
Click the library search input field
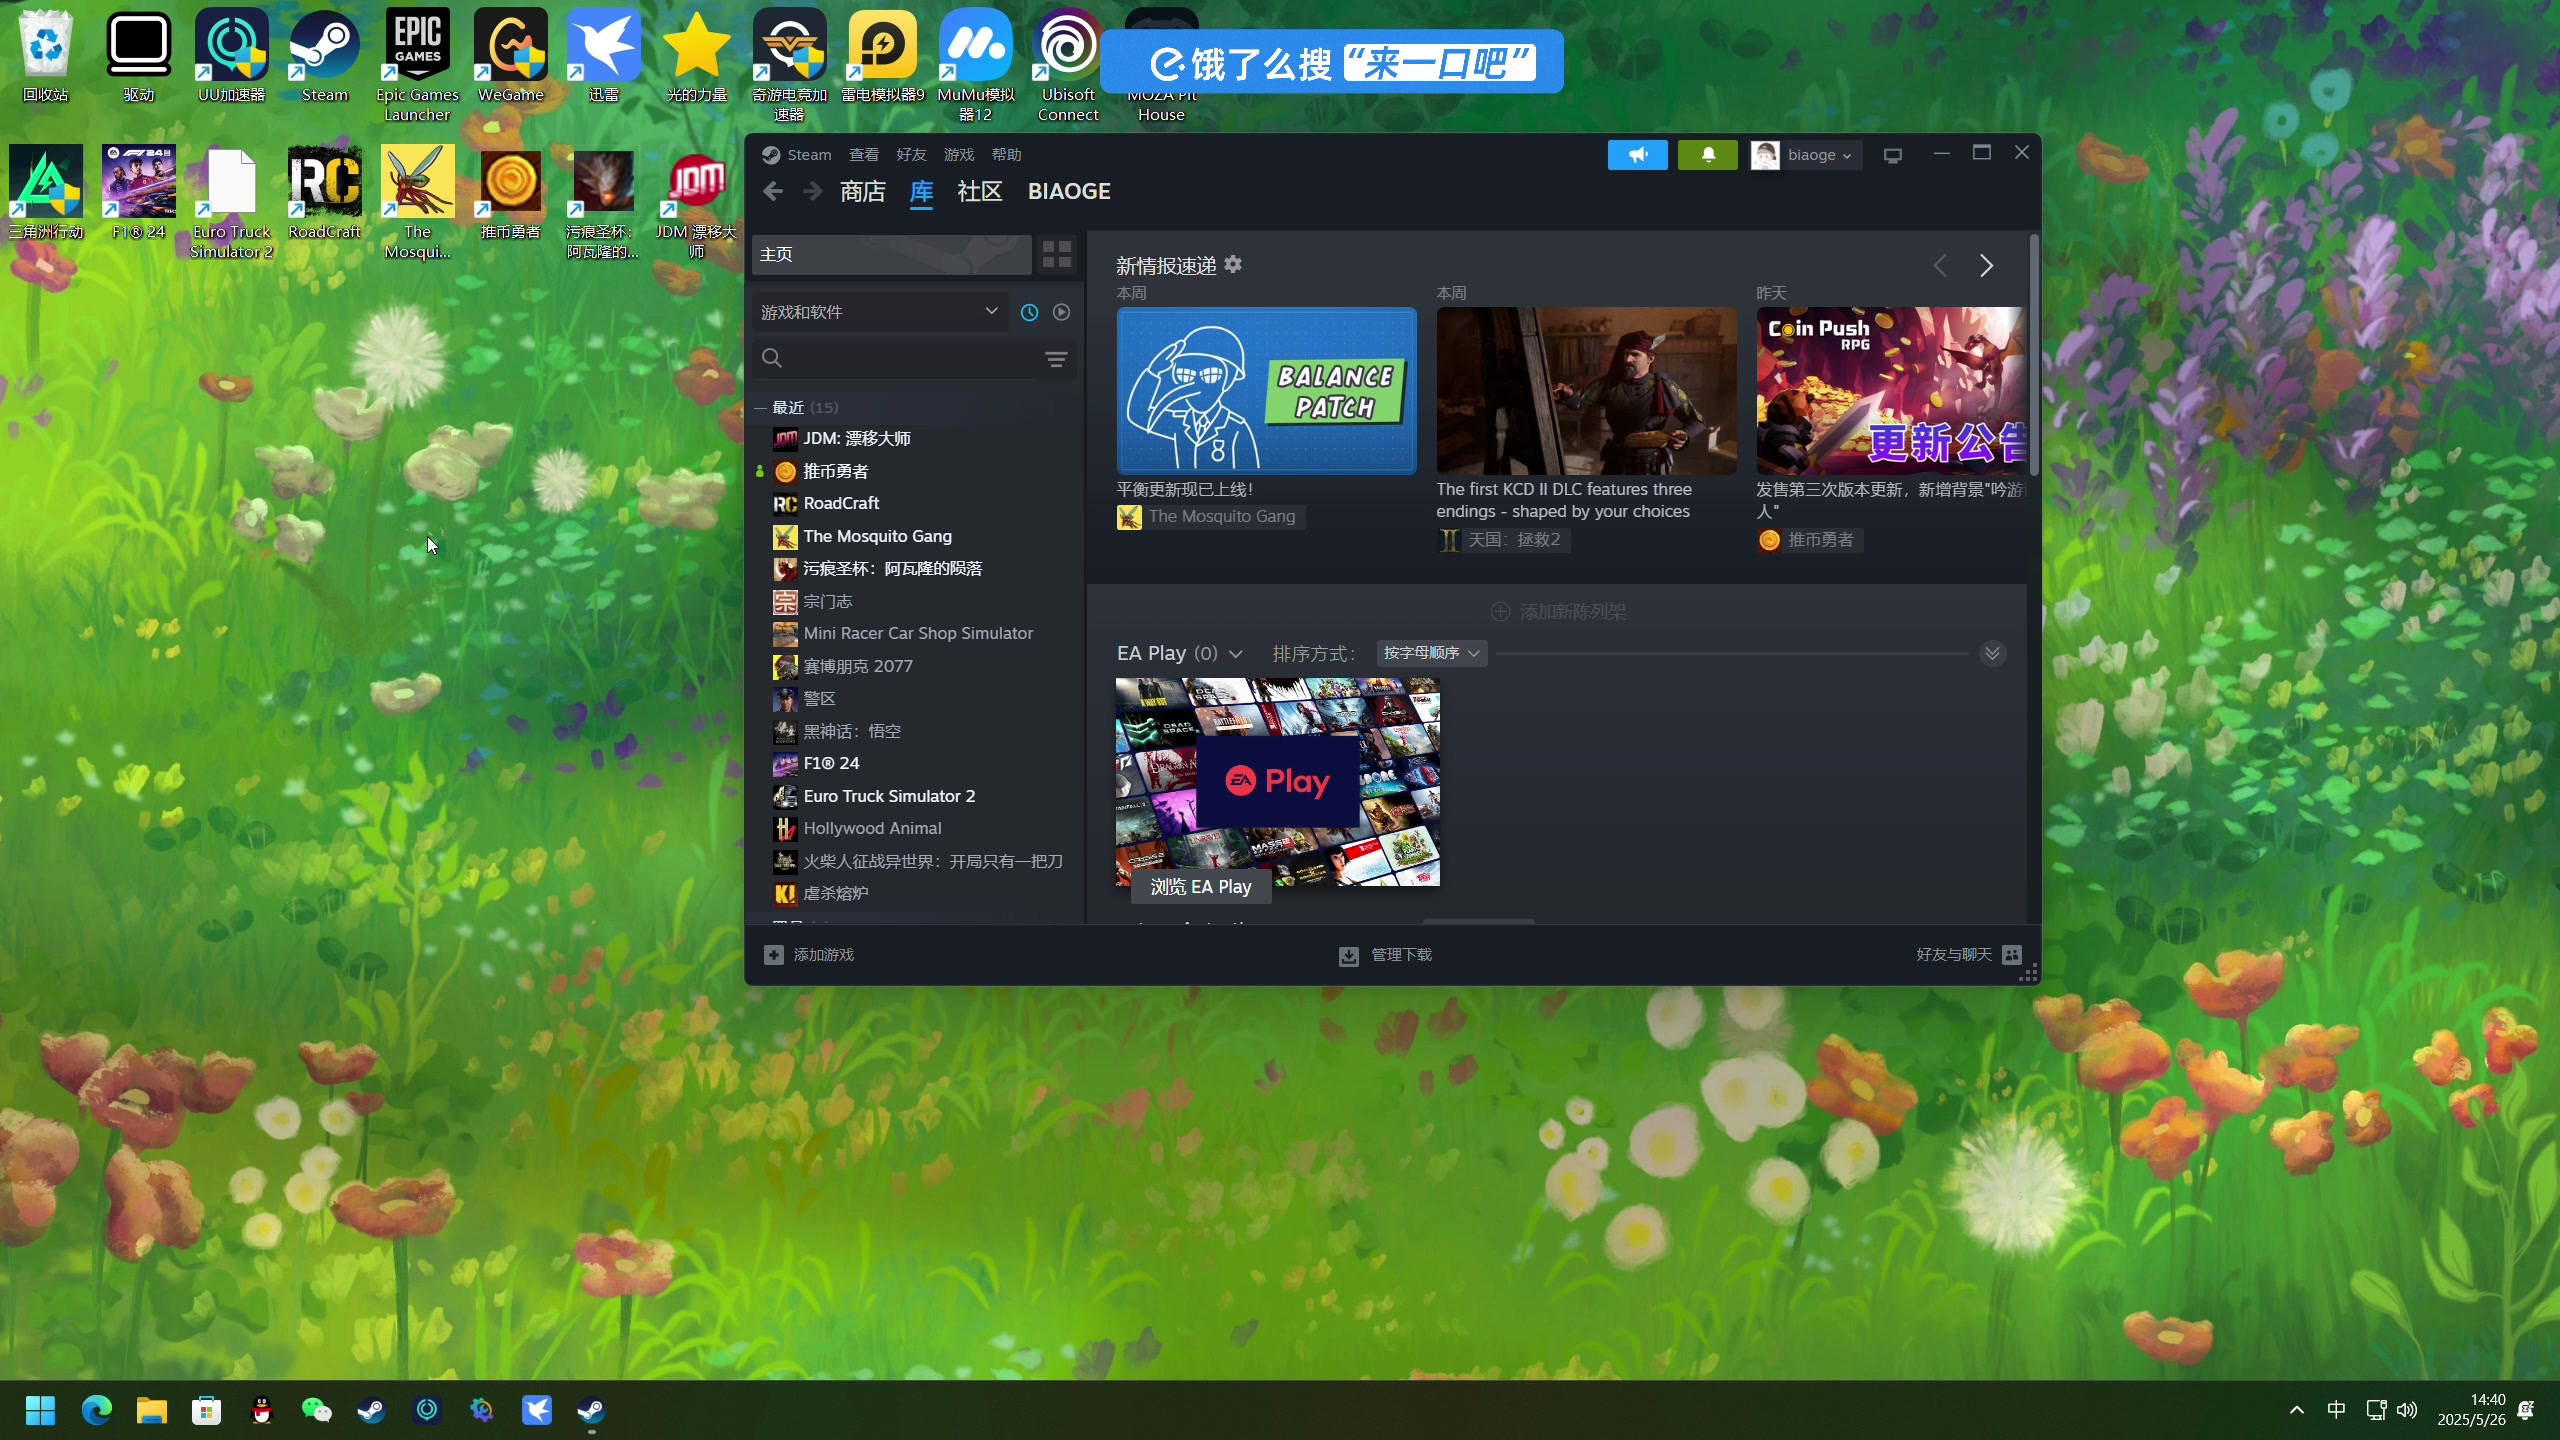pyautogui.click(x=912, y=358)
